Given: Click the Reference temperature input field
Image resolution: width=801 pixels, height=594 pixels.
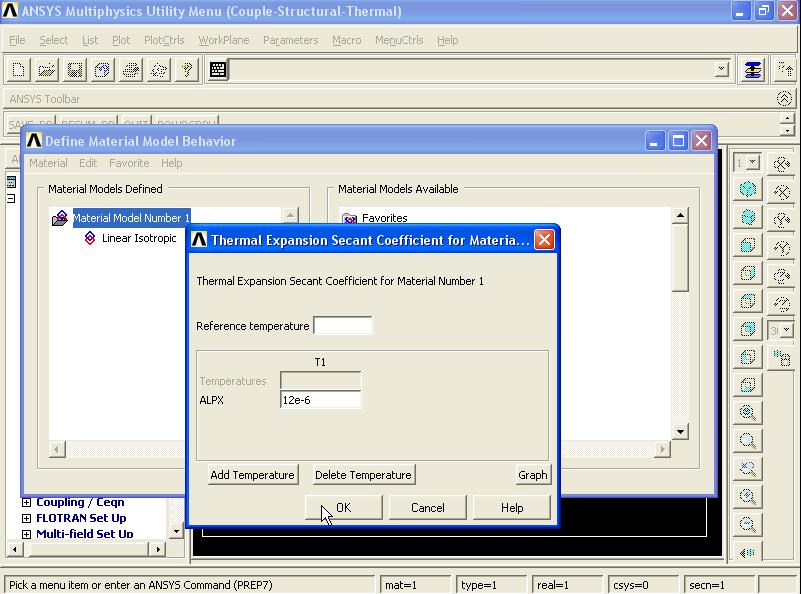Looking at the screenshot, I should (x=343, y=326).
